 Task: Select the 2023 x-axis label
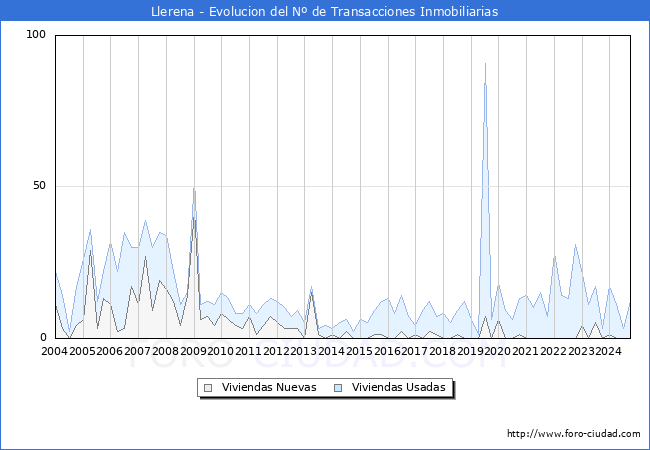coord(581,351)
